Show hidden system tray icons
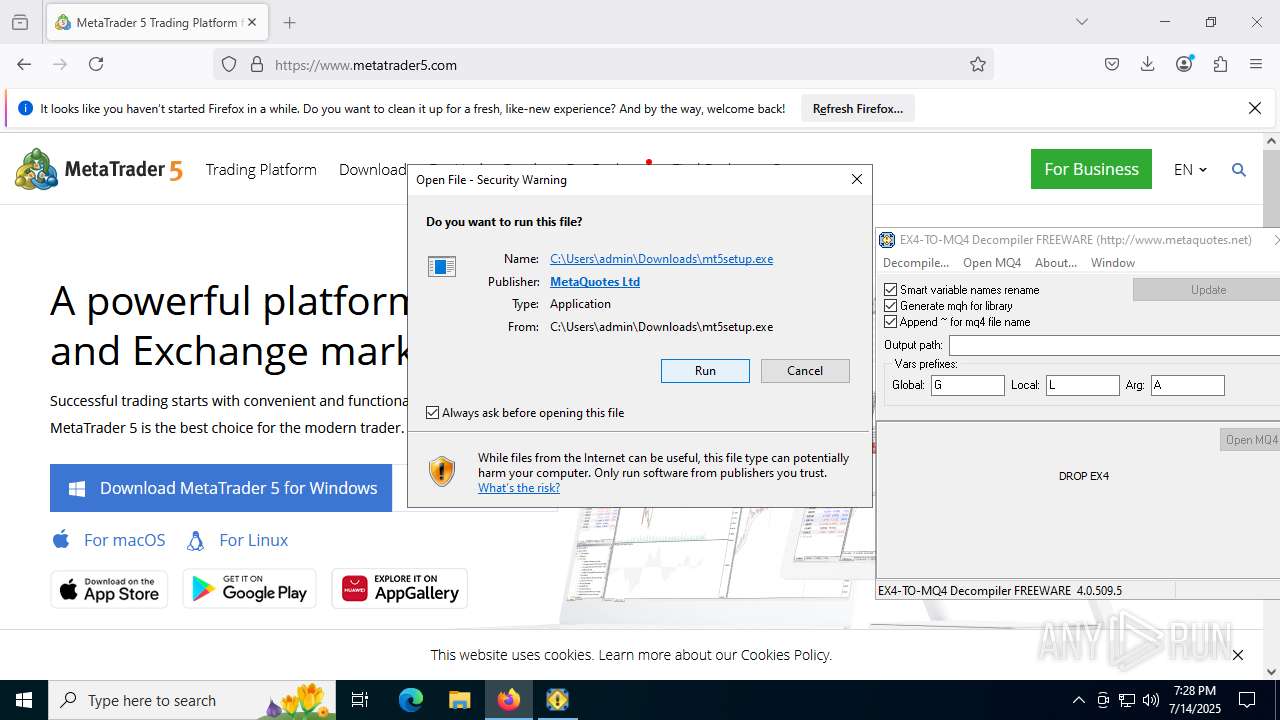Image resolution: width=1280 pixels, height=720 pixels. coord(1078,700)
